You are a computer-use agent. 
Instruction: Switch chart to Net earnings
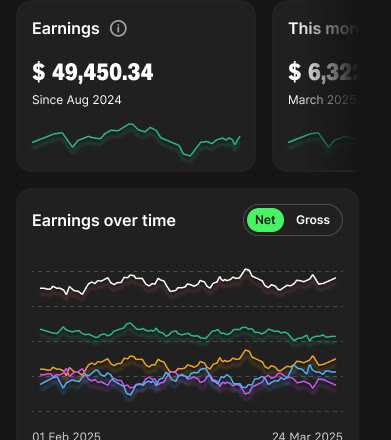tap(265, 220)
